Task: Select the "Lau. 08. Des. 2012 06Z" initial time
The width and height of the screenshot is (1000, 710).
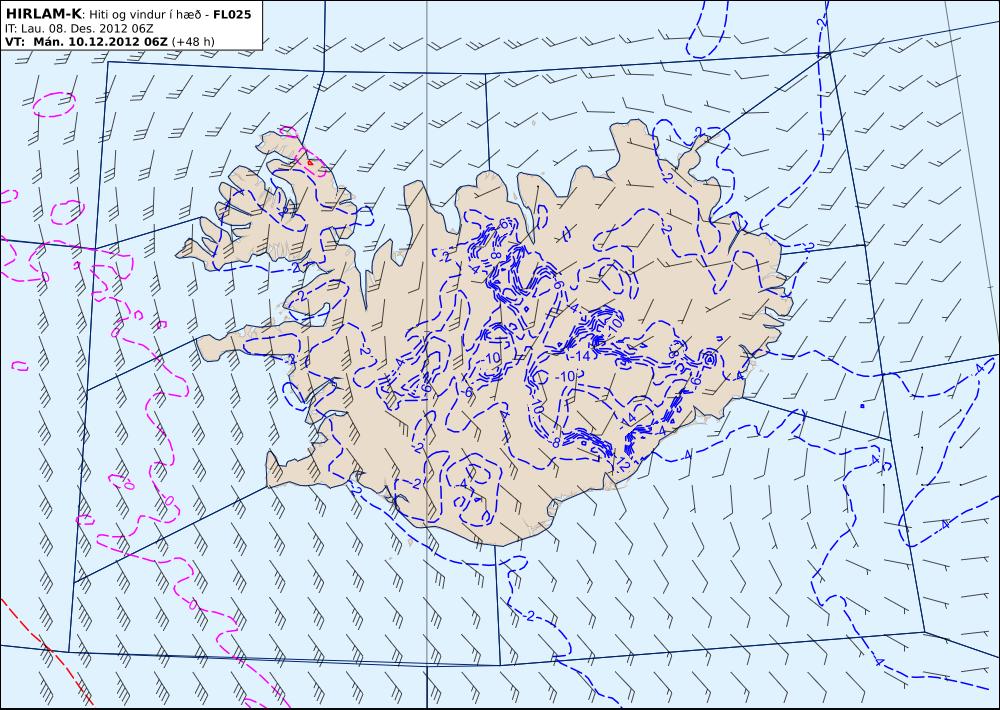Action: (x=87, y=29)
